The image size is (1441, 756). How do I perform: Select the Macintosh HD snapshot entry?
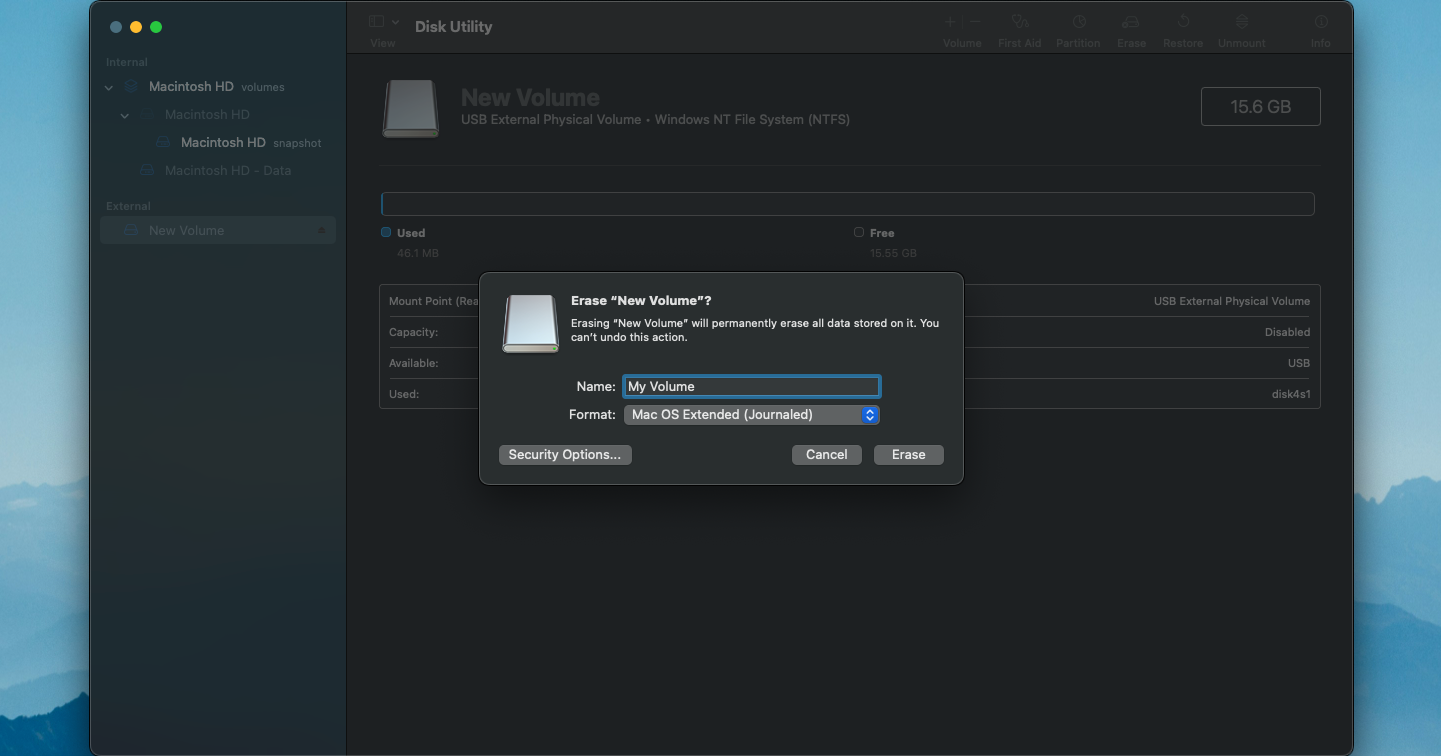tap(222, 142)
